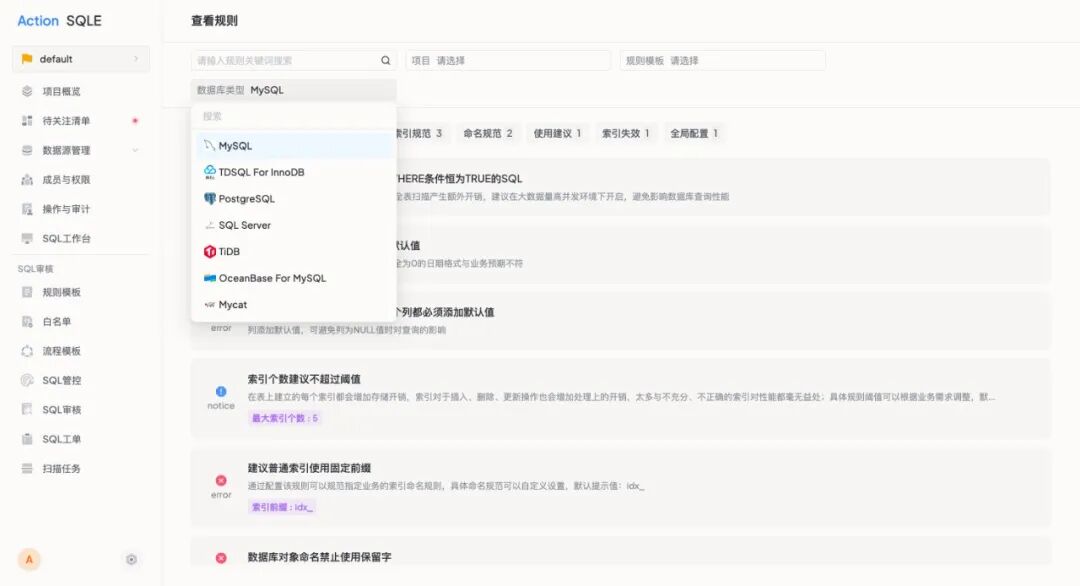Viewport: 1080px width, 586px height.
Task: Expand the 数据源管理 submenu chevron
Action: pyautogui.click(x=136, y=150)
